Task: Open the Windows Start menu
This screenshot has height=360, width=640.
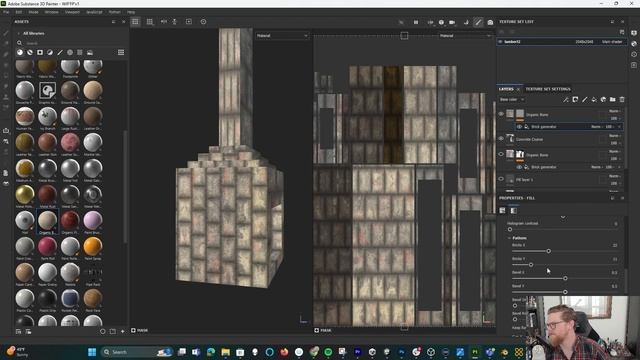Action: click(92, 352)
